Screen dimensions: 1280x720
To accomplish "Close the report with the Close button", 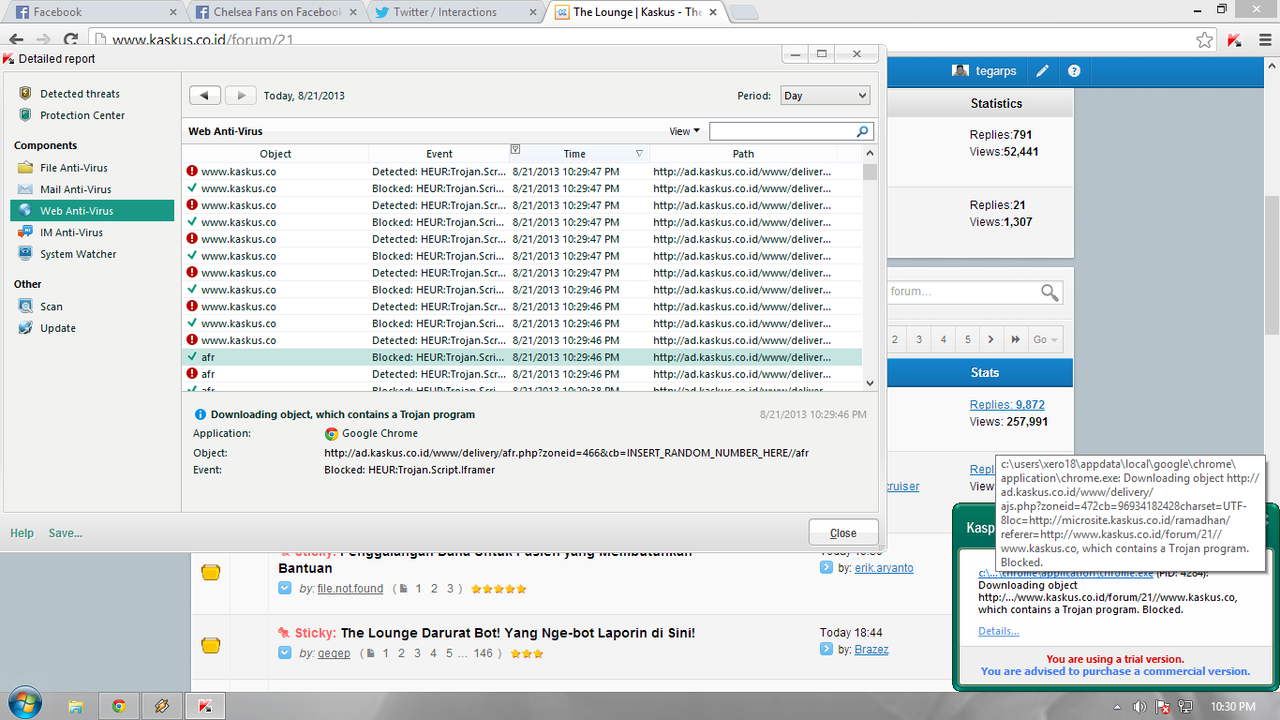I will point(843,533).
